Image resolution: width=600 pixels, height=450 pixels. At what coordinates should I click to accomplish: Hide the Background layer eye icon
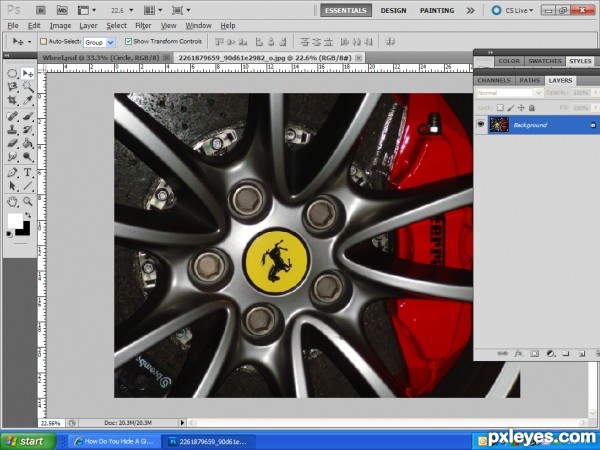pos(481,124)
